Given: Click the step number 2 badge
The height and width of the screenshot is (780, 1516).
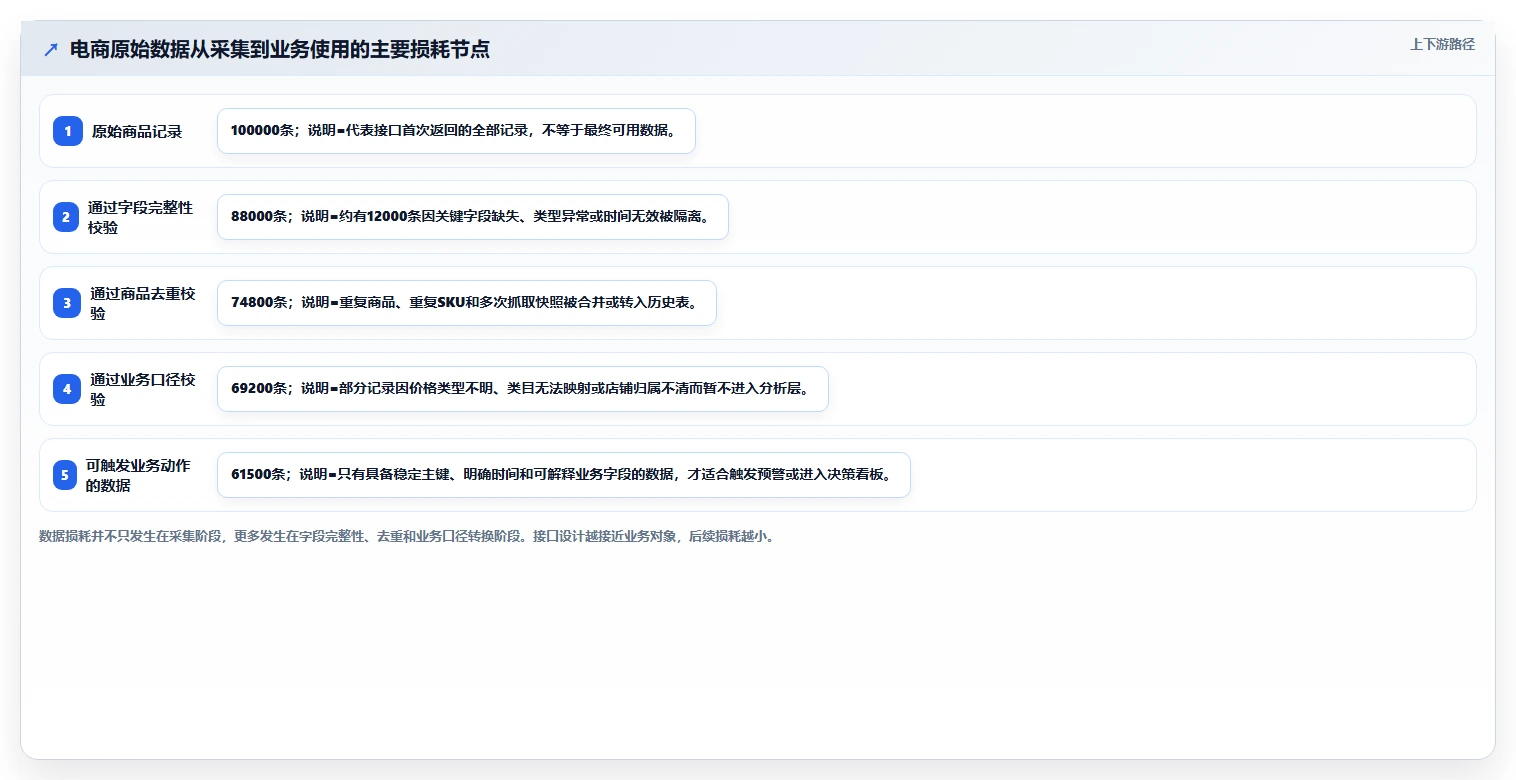Looking at the screenshot, I should point(66,217).
